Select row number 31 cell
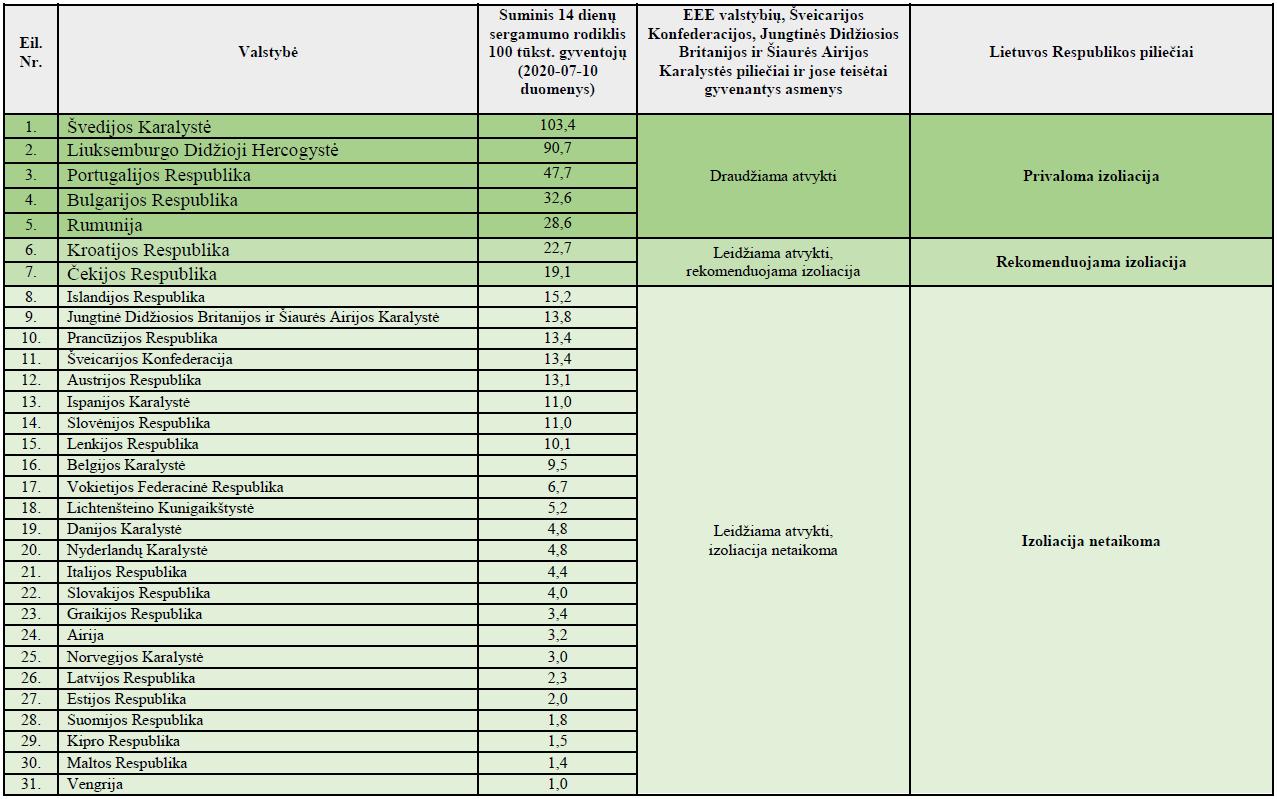The image size is (1277, 799). click(30, 784)
